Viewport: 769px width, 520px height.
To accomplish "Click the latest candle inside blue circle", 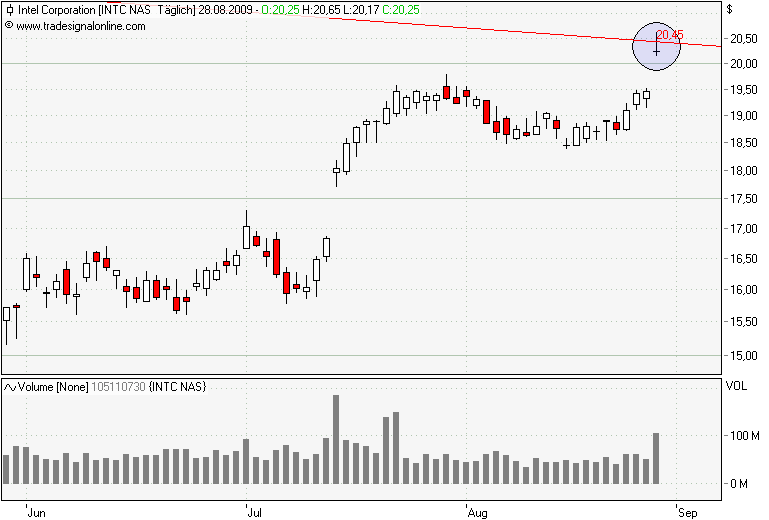I will 656,45.
